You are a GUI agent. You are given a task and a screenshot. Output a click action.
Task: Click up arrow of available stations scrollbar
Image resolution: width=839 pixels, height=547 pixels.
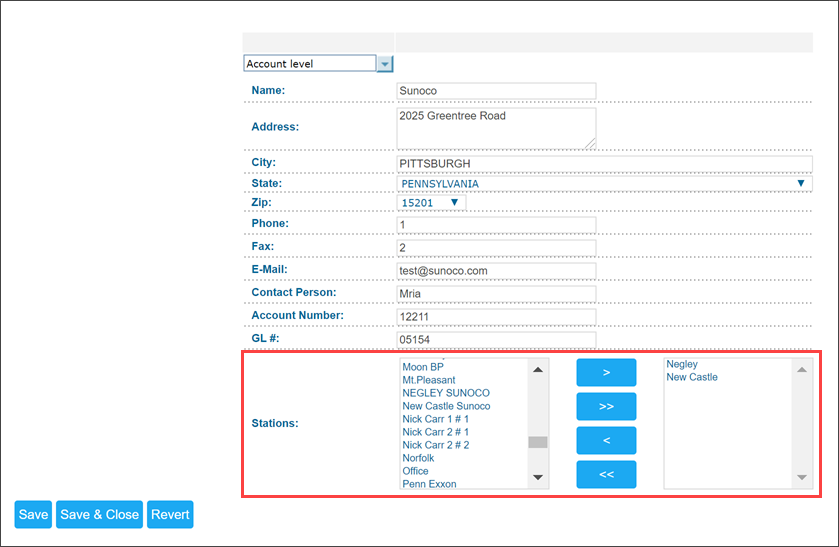(x=538, y=369)
